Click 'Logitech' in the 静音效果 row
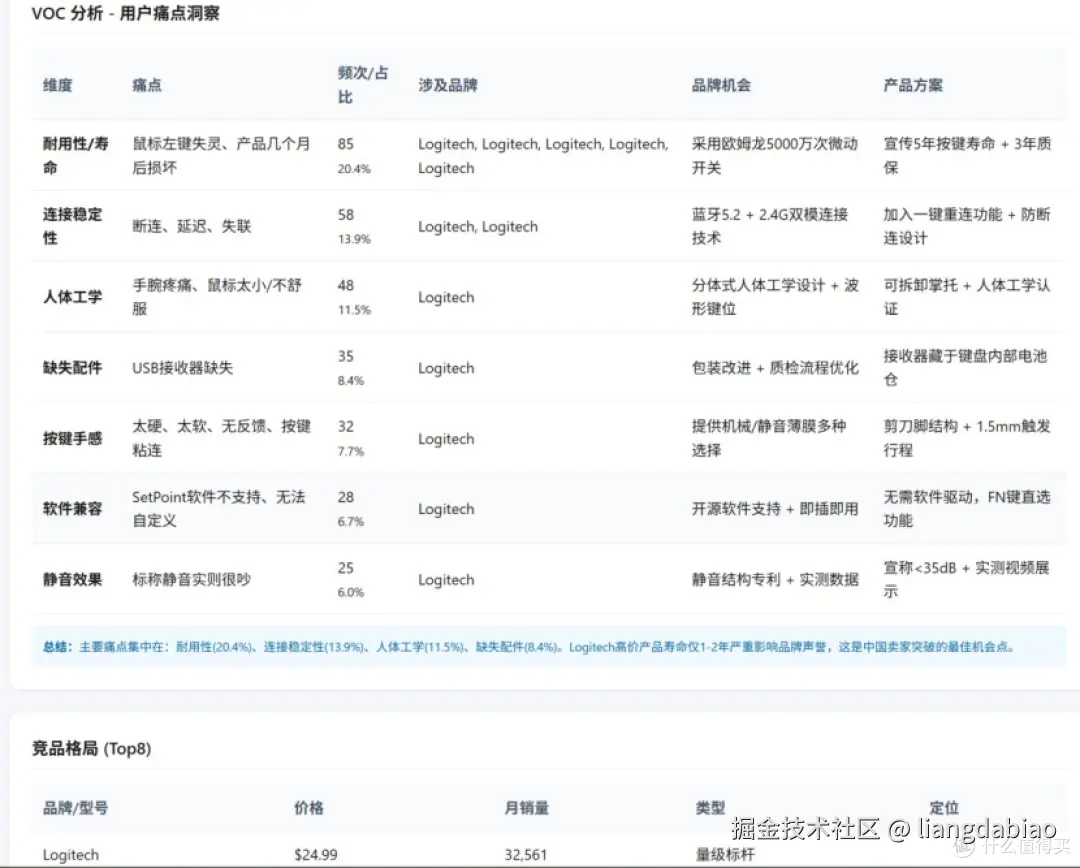Image resolution: width=1080 pixels, height=868 pixels. (446, 579)
